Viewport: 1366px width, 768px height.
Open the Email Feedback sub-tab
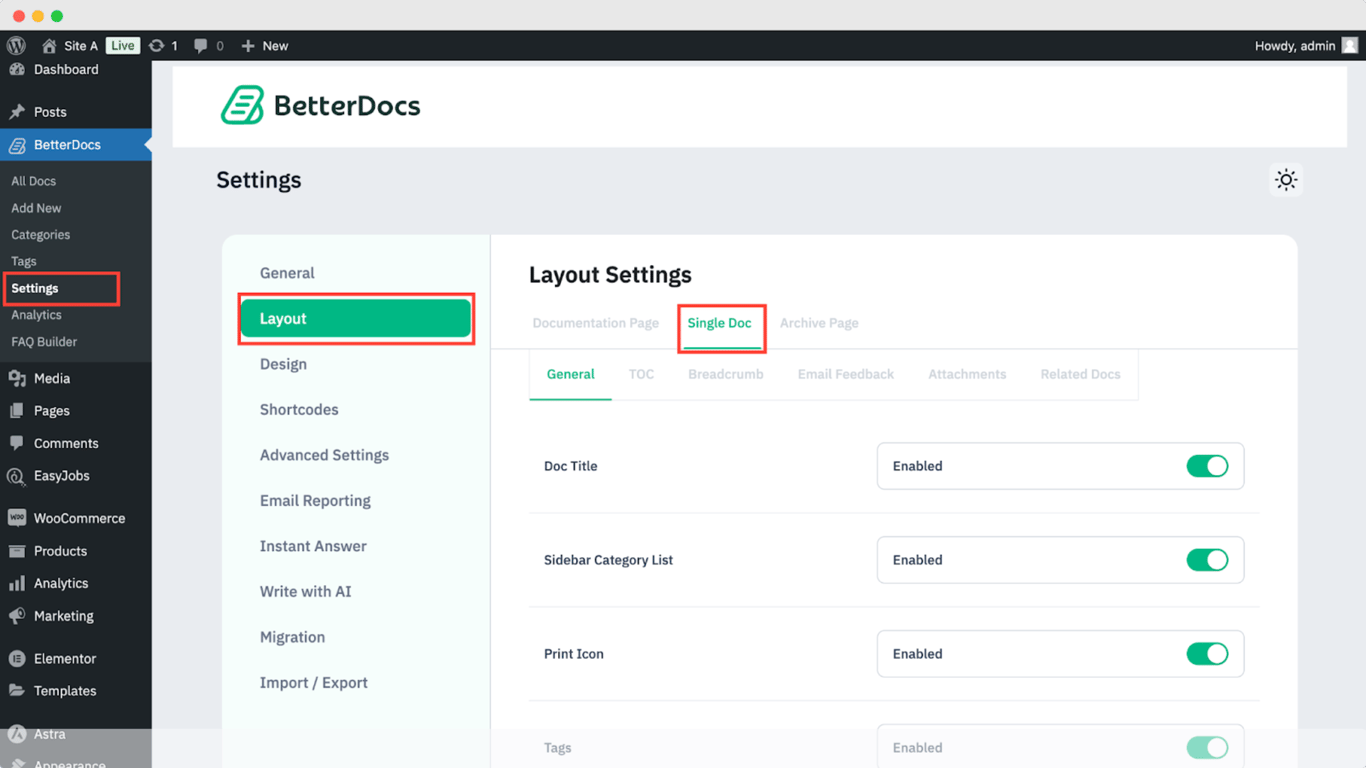(x=846, y=374)
